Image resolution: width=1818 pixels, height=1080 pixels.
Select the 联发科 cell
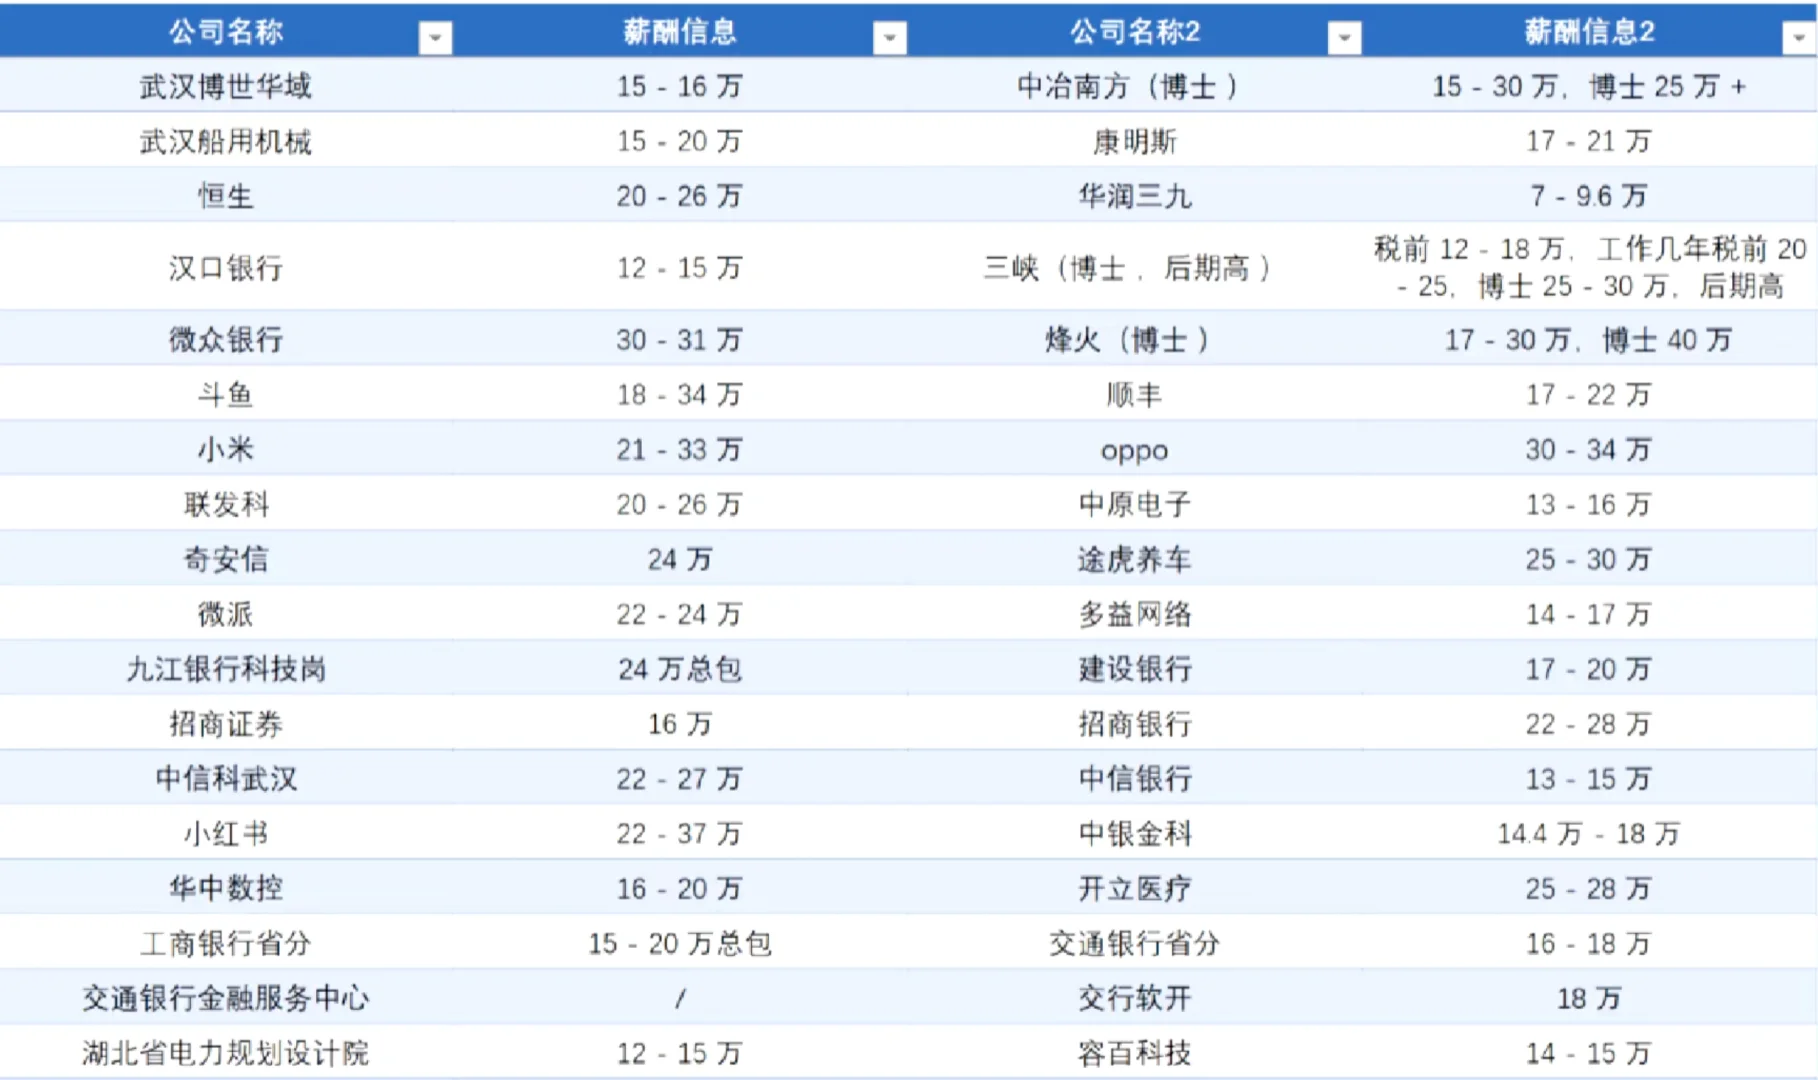pyautogui.click(x=226, y=504)
